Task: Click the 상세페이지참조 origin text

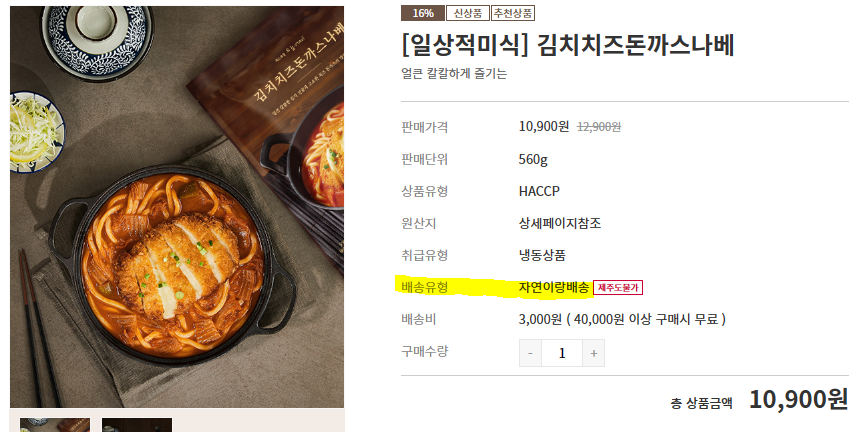Action: click(560, 223)
